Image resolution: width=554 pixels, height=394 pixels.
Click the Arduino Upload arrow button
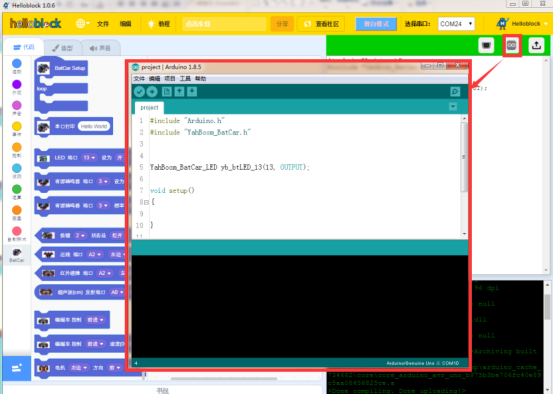152,92
